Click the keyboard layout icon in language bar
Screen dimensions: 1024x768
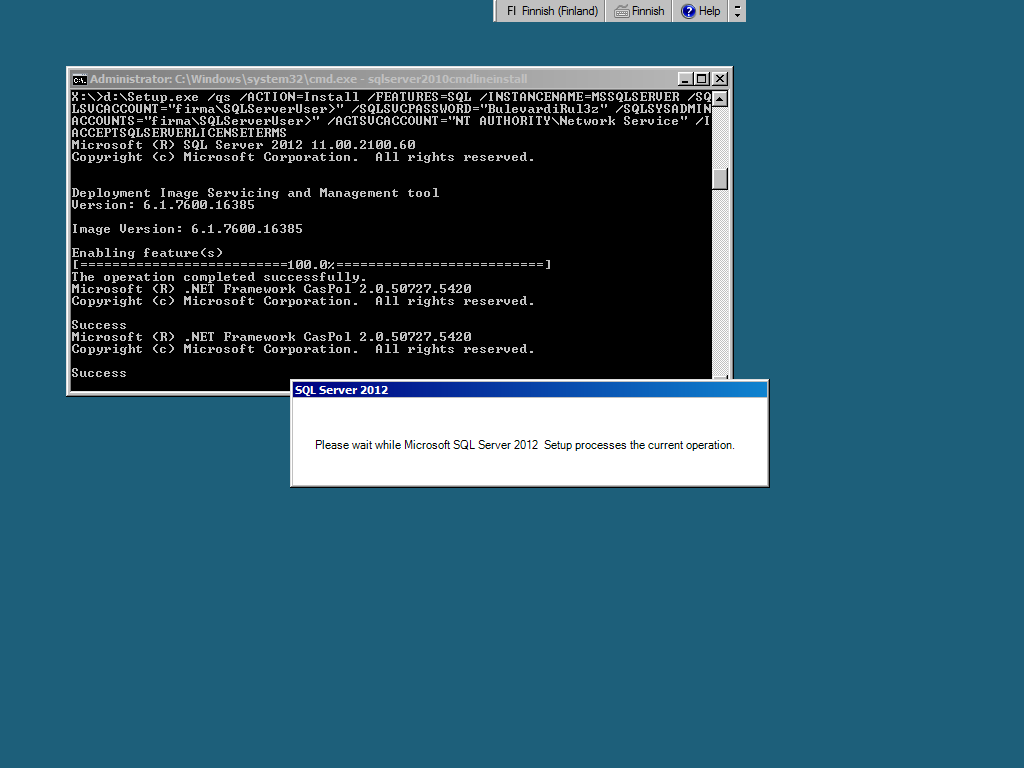coord(621,11)
